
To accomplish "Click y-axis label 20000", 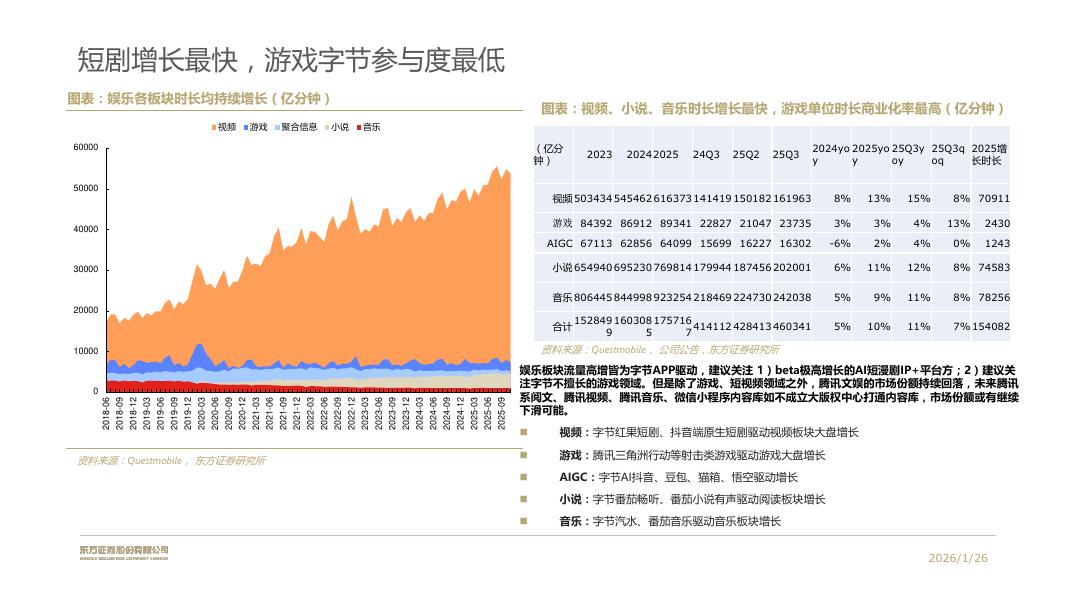I will tap(86, 310).
